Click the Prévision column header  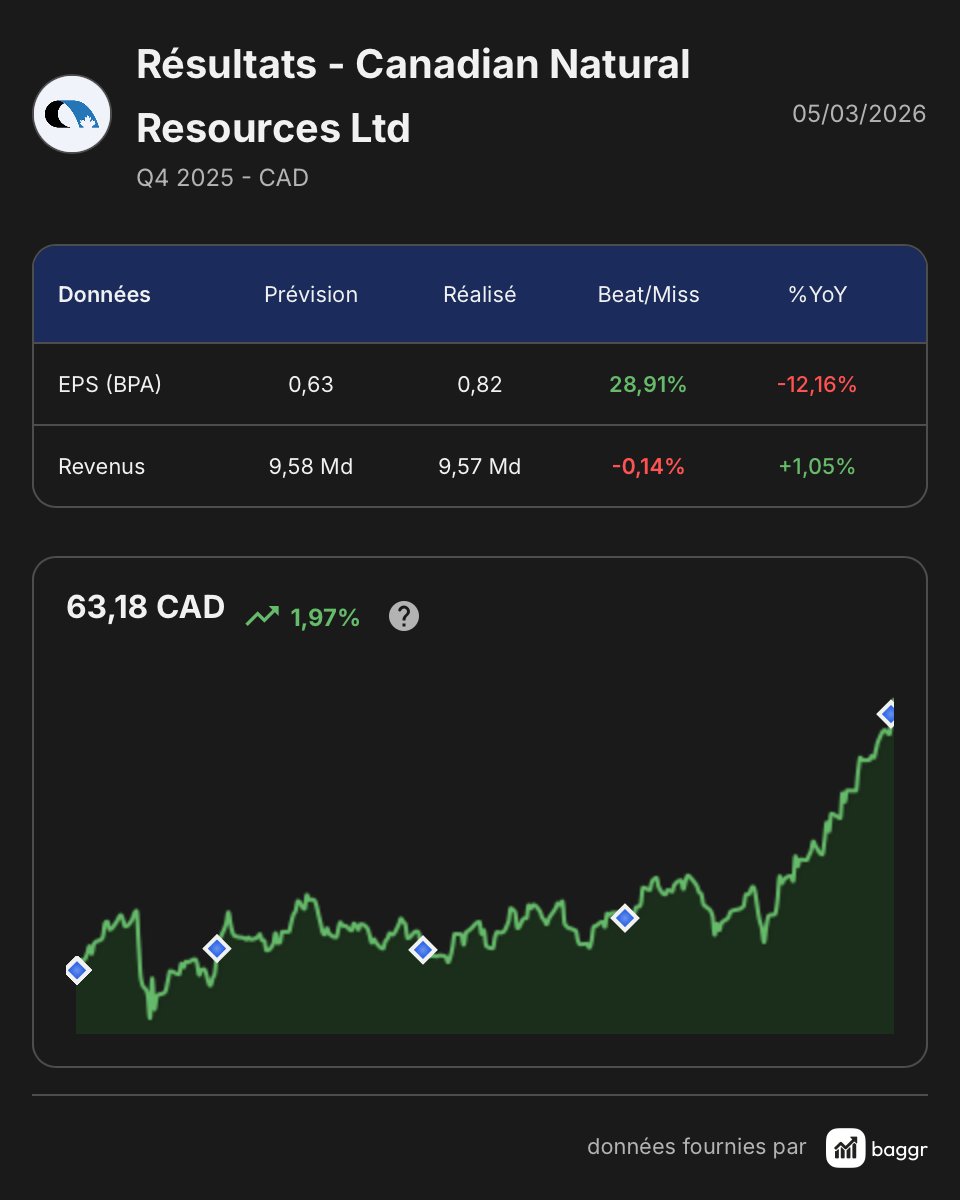tap(311, 295)
